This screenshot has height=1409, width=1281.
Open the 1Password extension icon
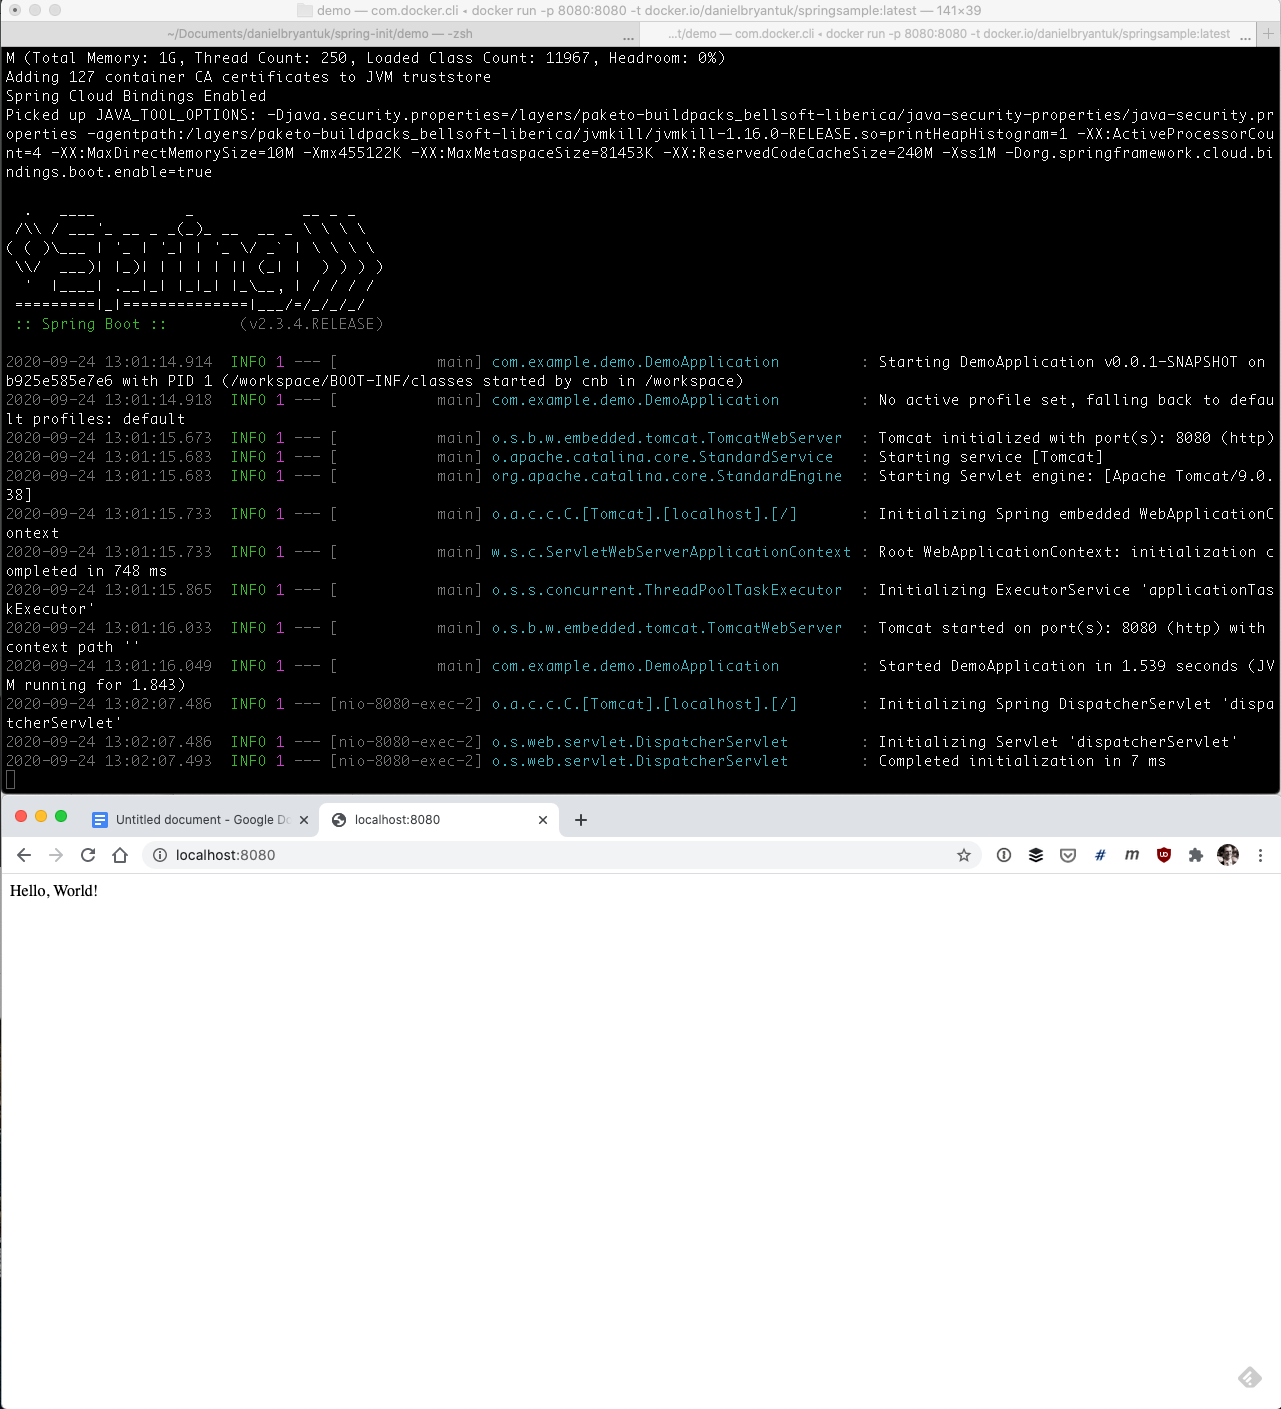tap(1004, 855)
